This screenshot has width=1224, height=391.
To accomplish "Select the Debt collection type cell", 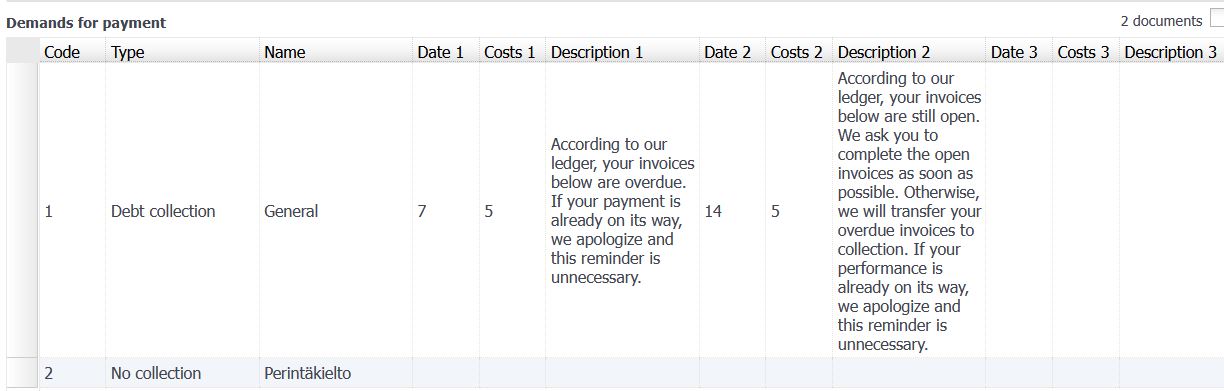I will [x=182, y=211].
